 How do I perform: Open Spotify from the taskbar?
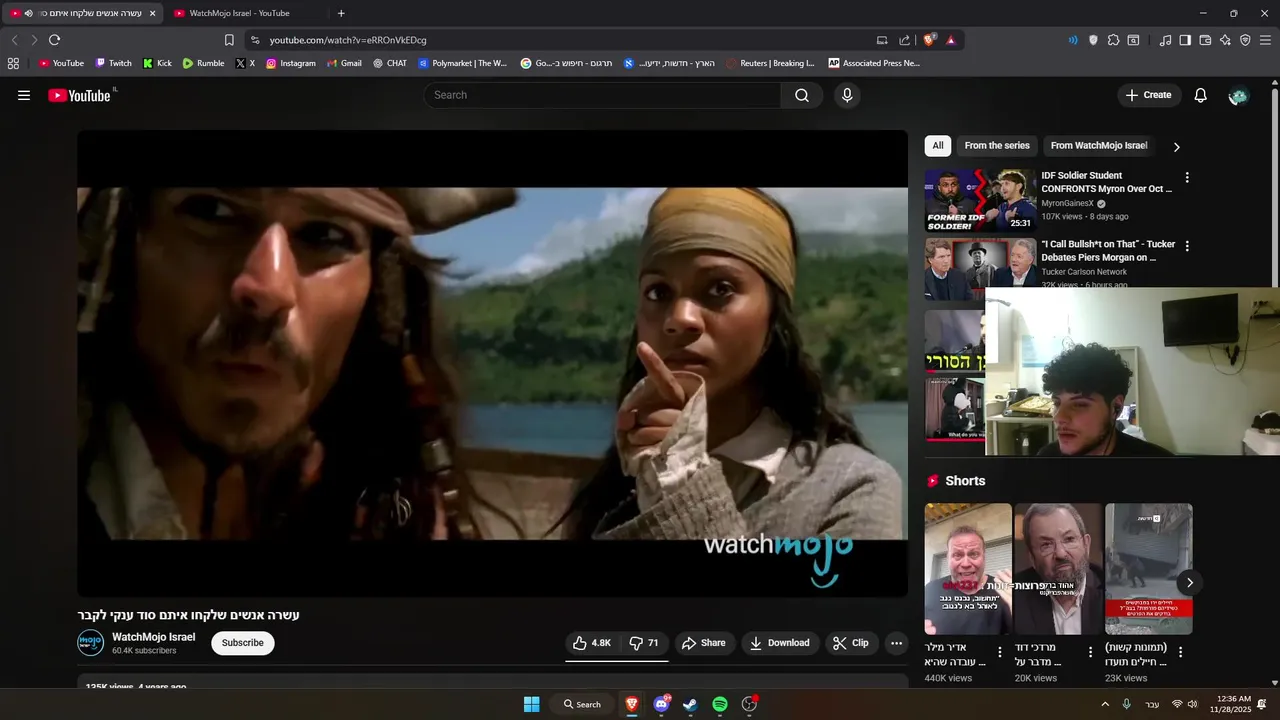(x=720, y=704)
